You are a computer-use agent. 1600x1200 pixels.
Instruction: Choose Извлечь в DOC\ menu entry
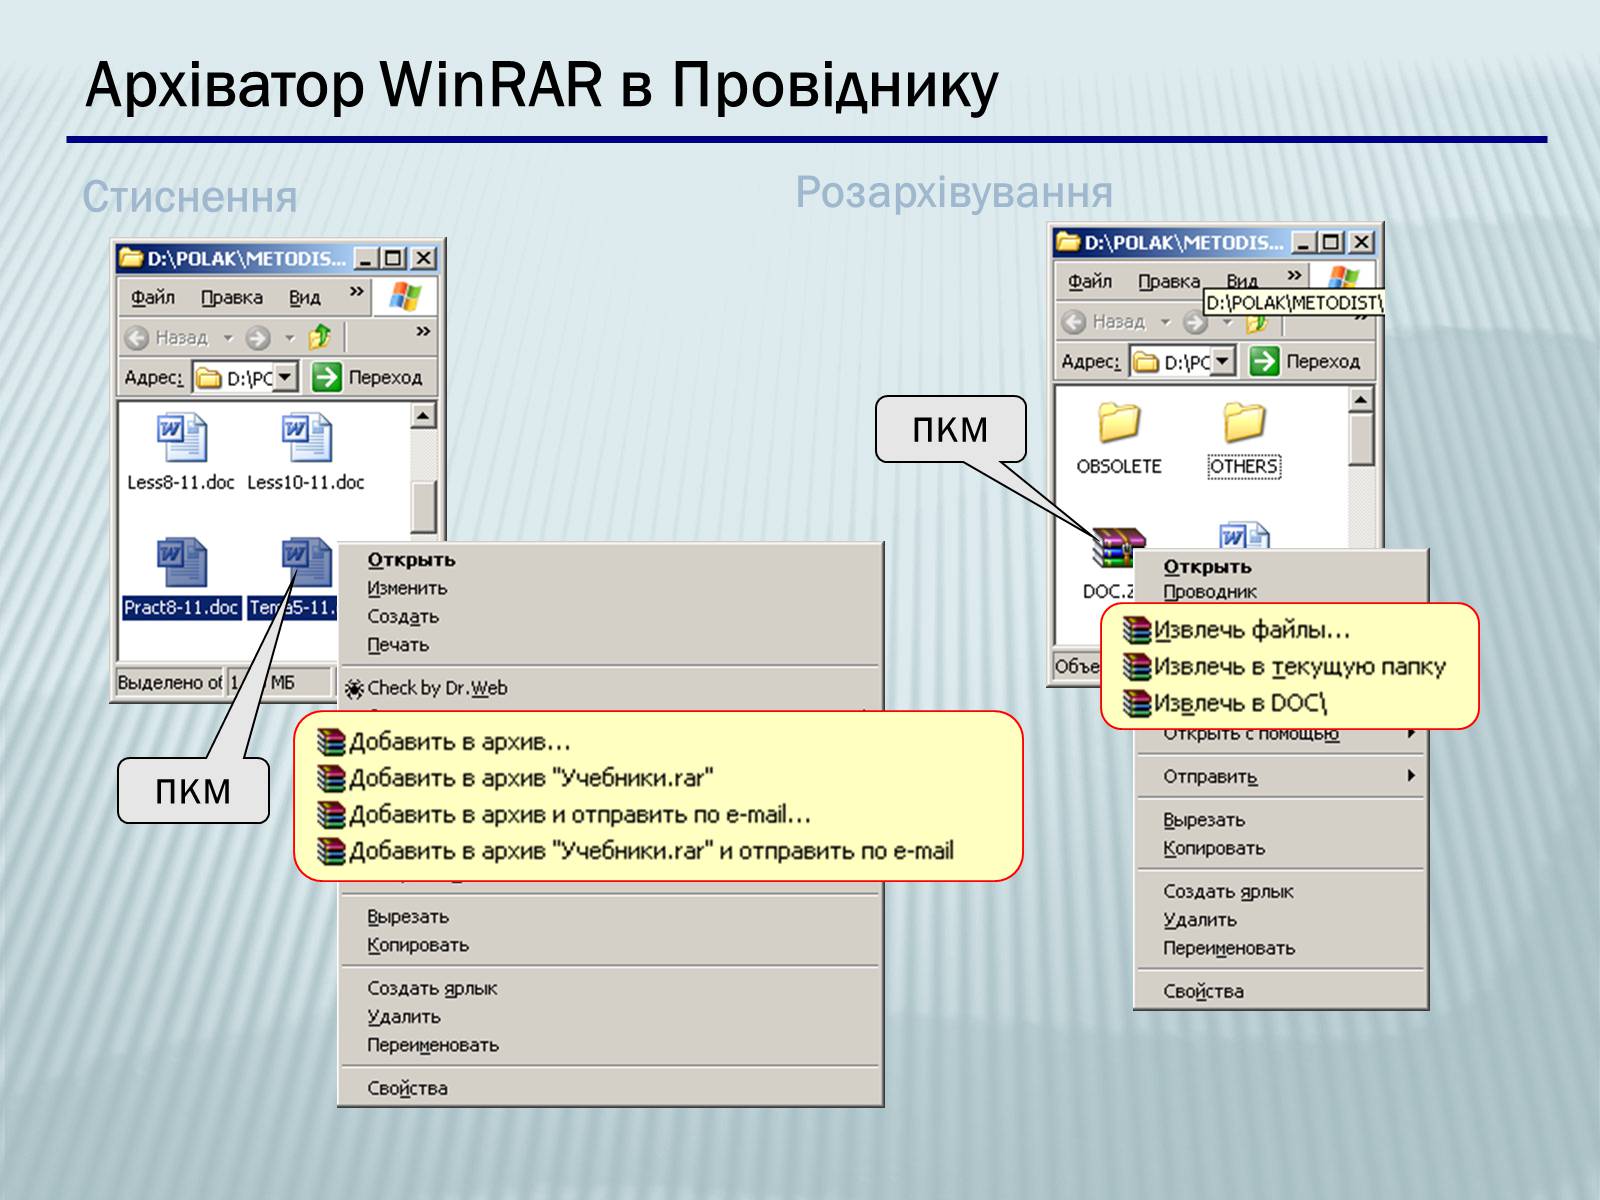[x=1240, y=703]
